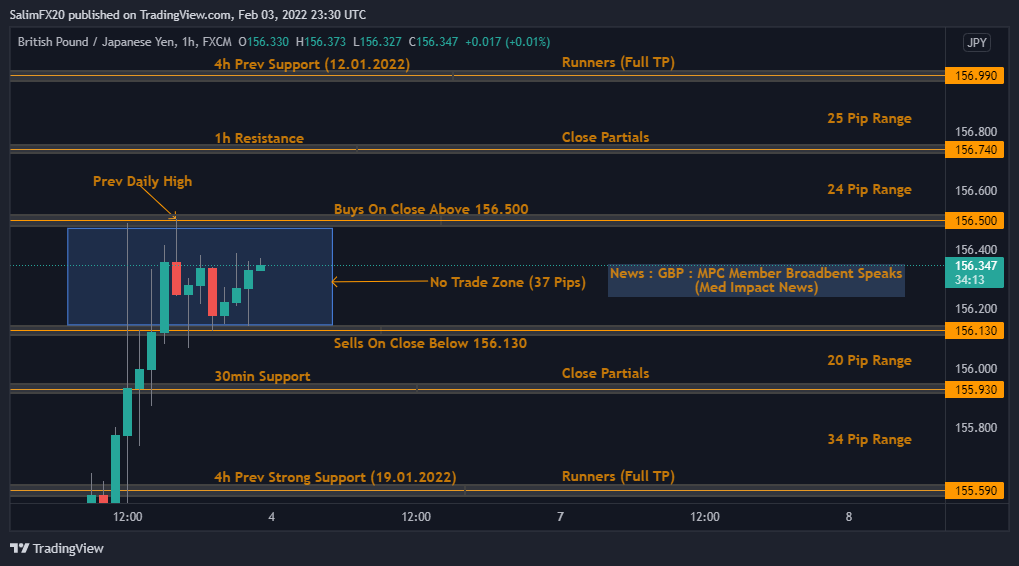Click 'No Trade Zone (37 Pips)' arrow label
1019x566 pixels.
(507, 283)
